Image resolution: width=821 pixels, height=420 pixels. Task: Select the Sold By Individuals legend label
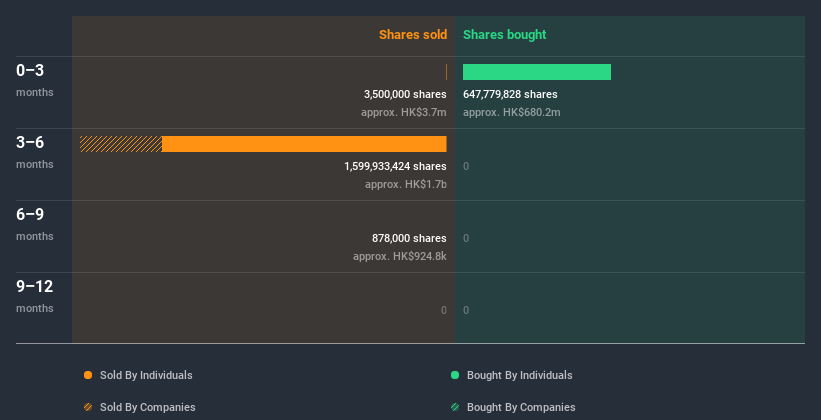pos(146,375)
